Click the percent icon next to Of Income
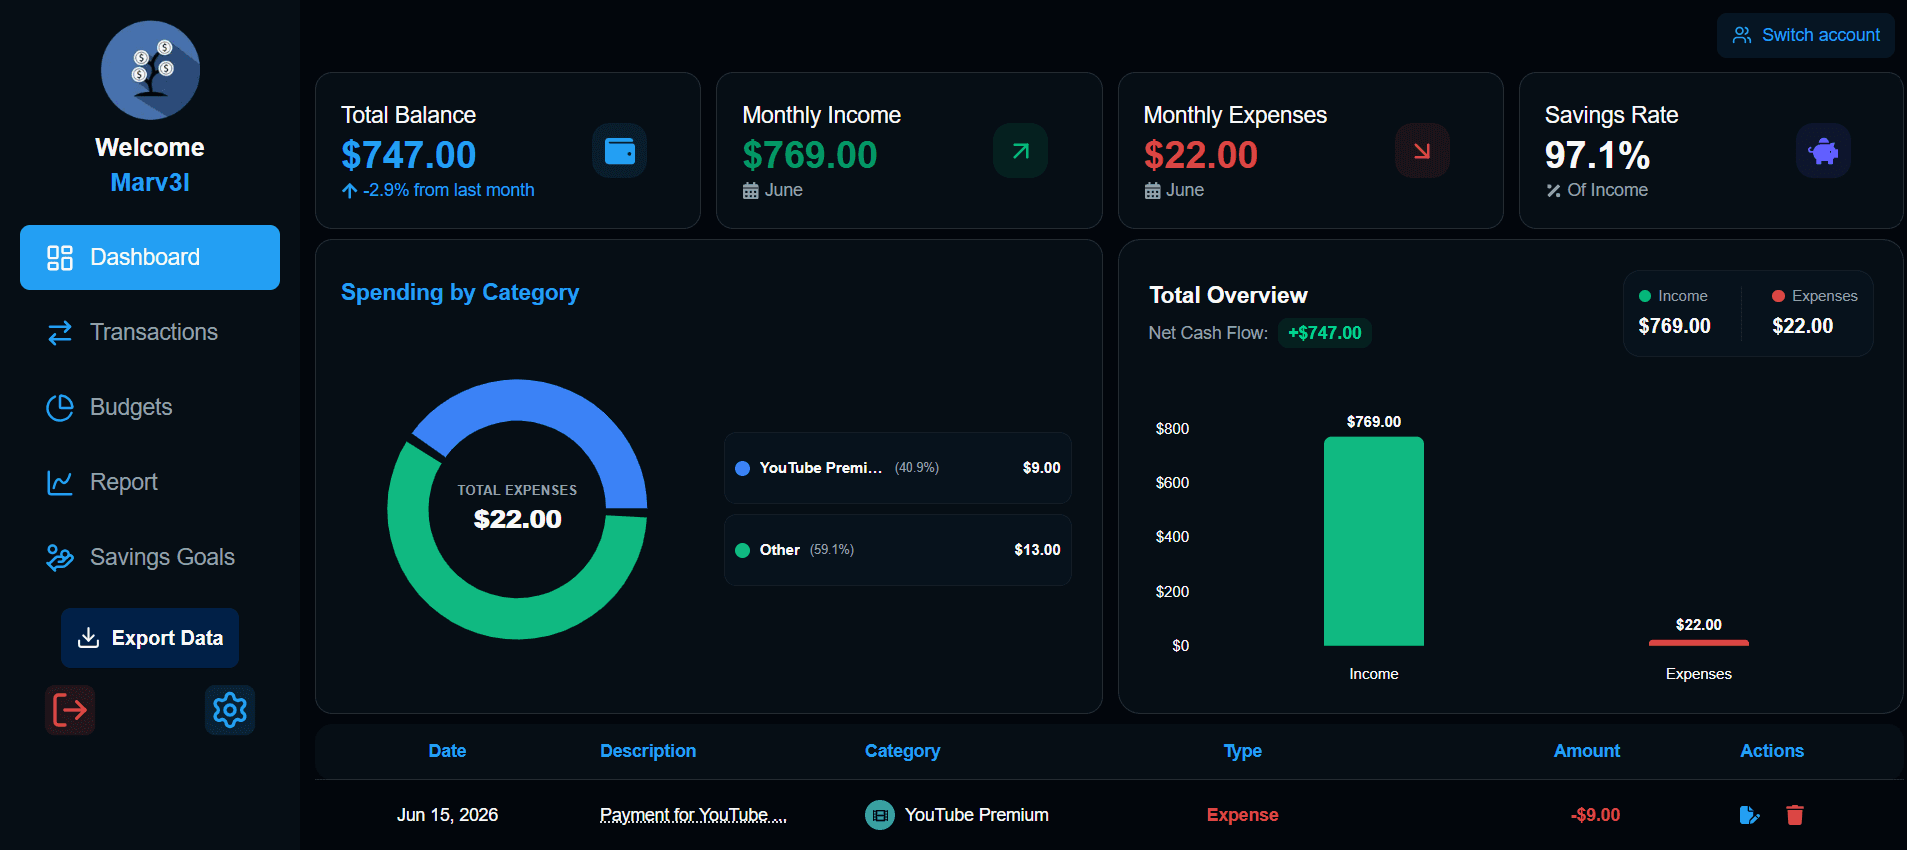 click(1553, 191)
